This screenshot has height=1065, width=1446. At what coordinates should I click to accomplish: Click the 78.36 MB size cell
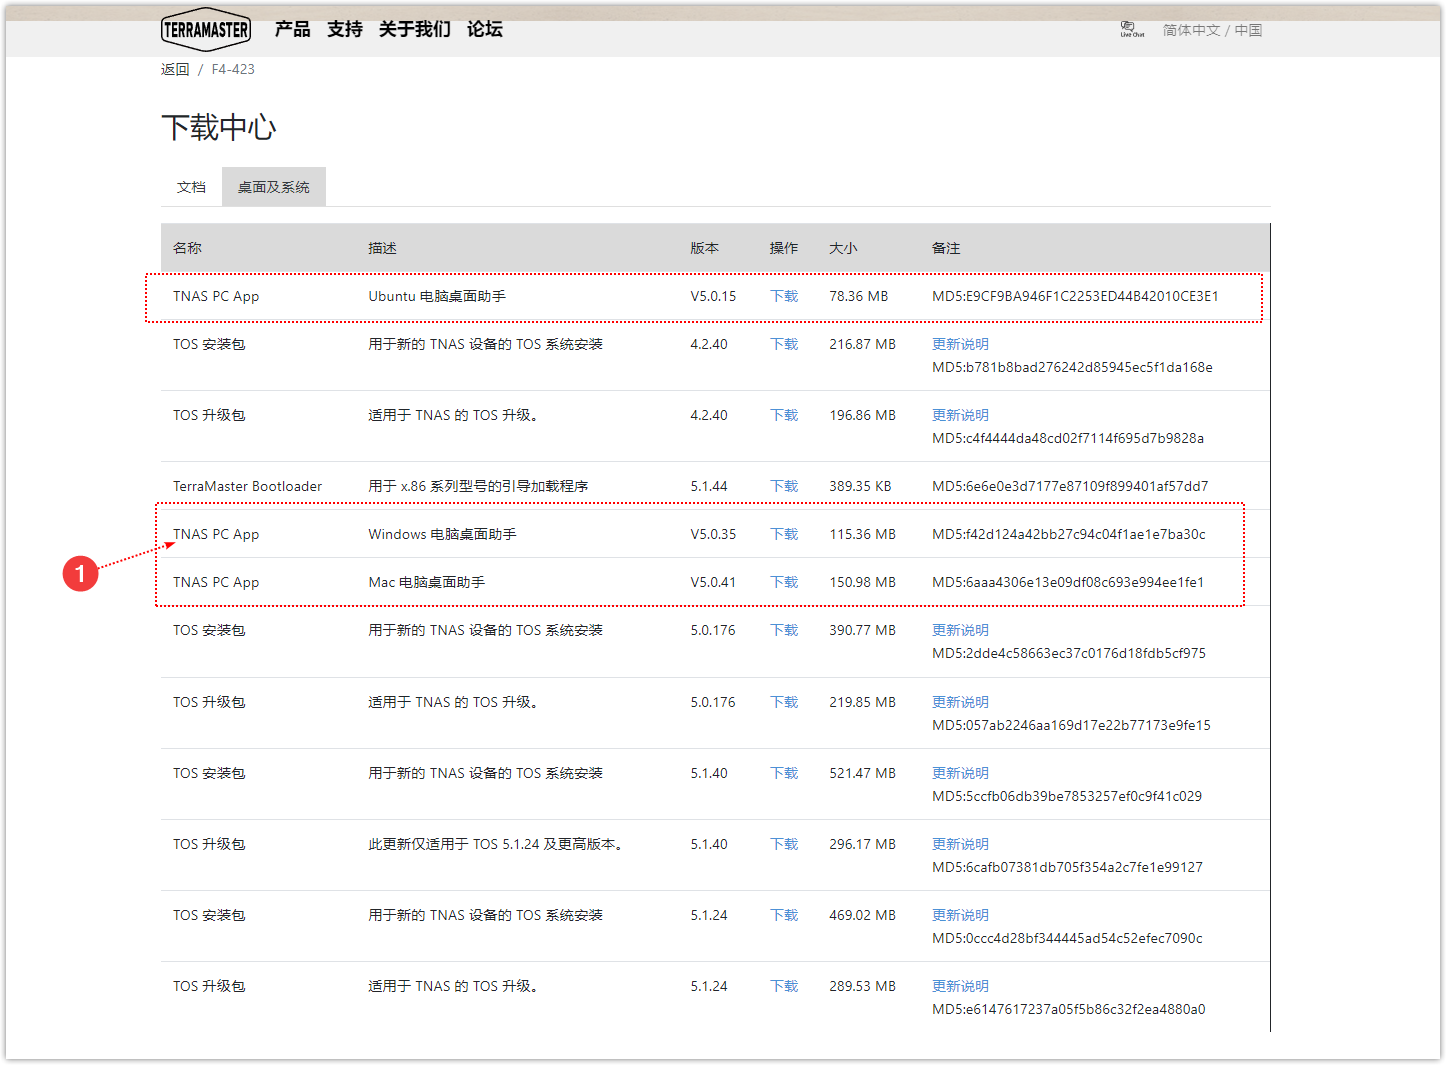coord(859,296)
